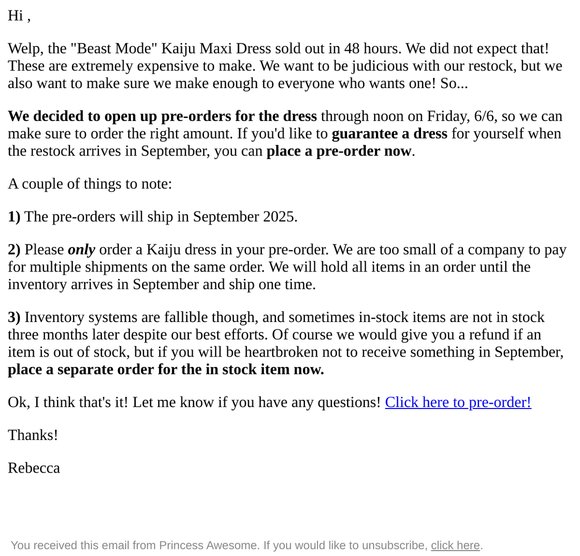Click the "September 2025" ship date text

click(x=243, y=217)
